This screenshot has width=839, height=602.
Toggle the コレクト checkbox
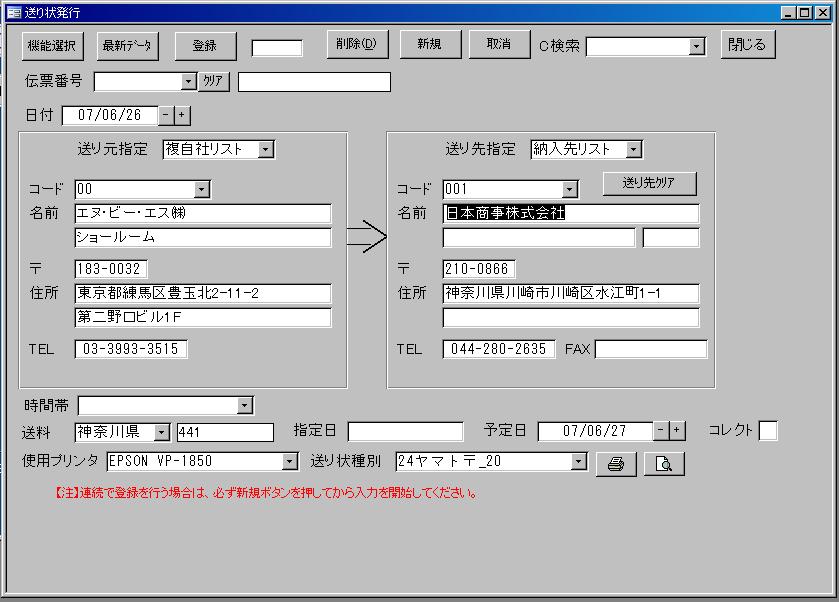(x=768, y=431)
